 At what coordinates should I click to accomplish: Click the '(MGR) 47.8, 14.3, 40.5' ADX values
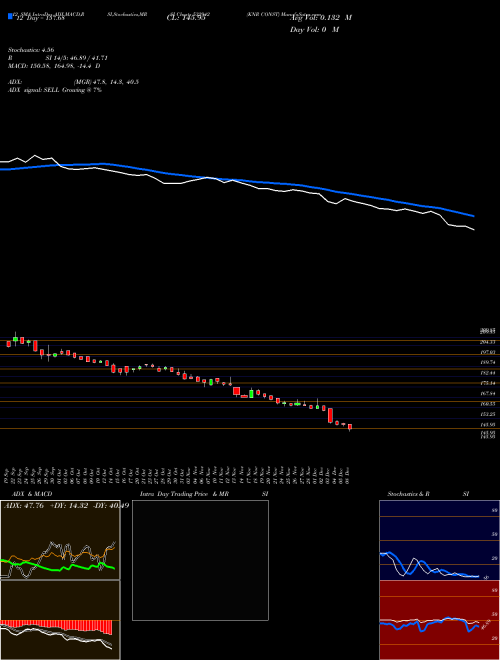click(106, 82)
